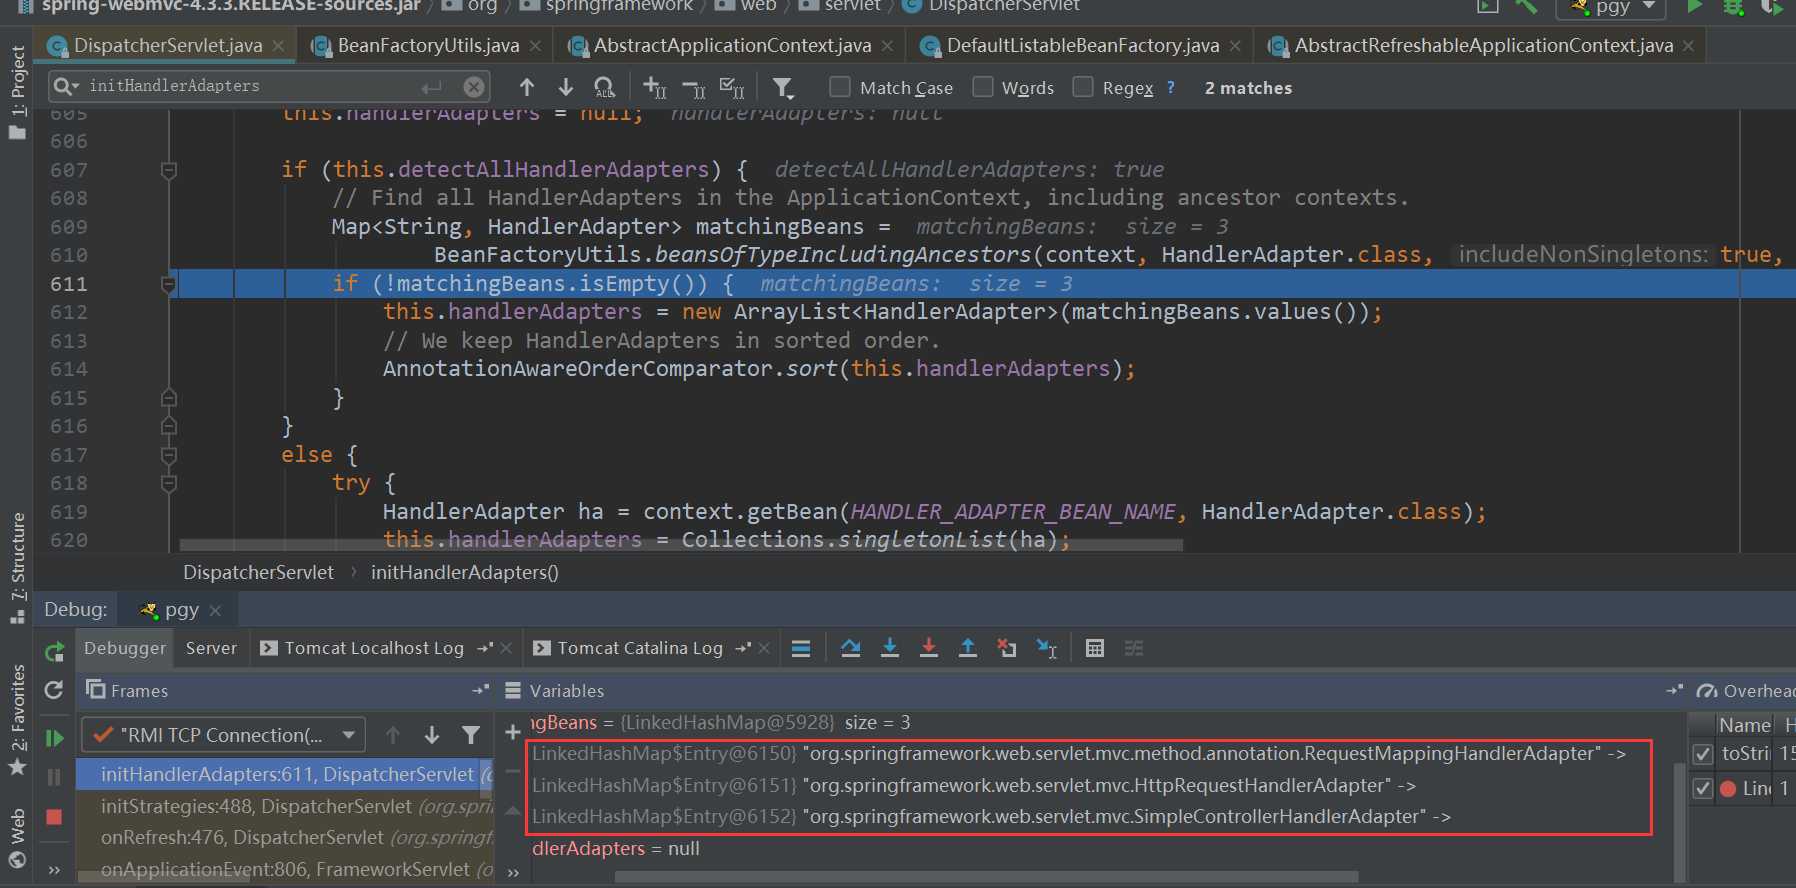The width and height of the screenshot is (1796, 888).
Task: Click initHandlerAdapters() in breadcrumb
Action: 465,572
